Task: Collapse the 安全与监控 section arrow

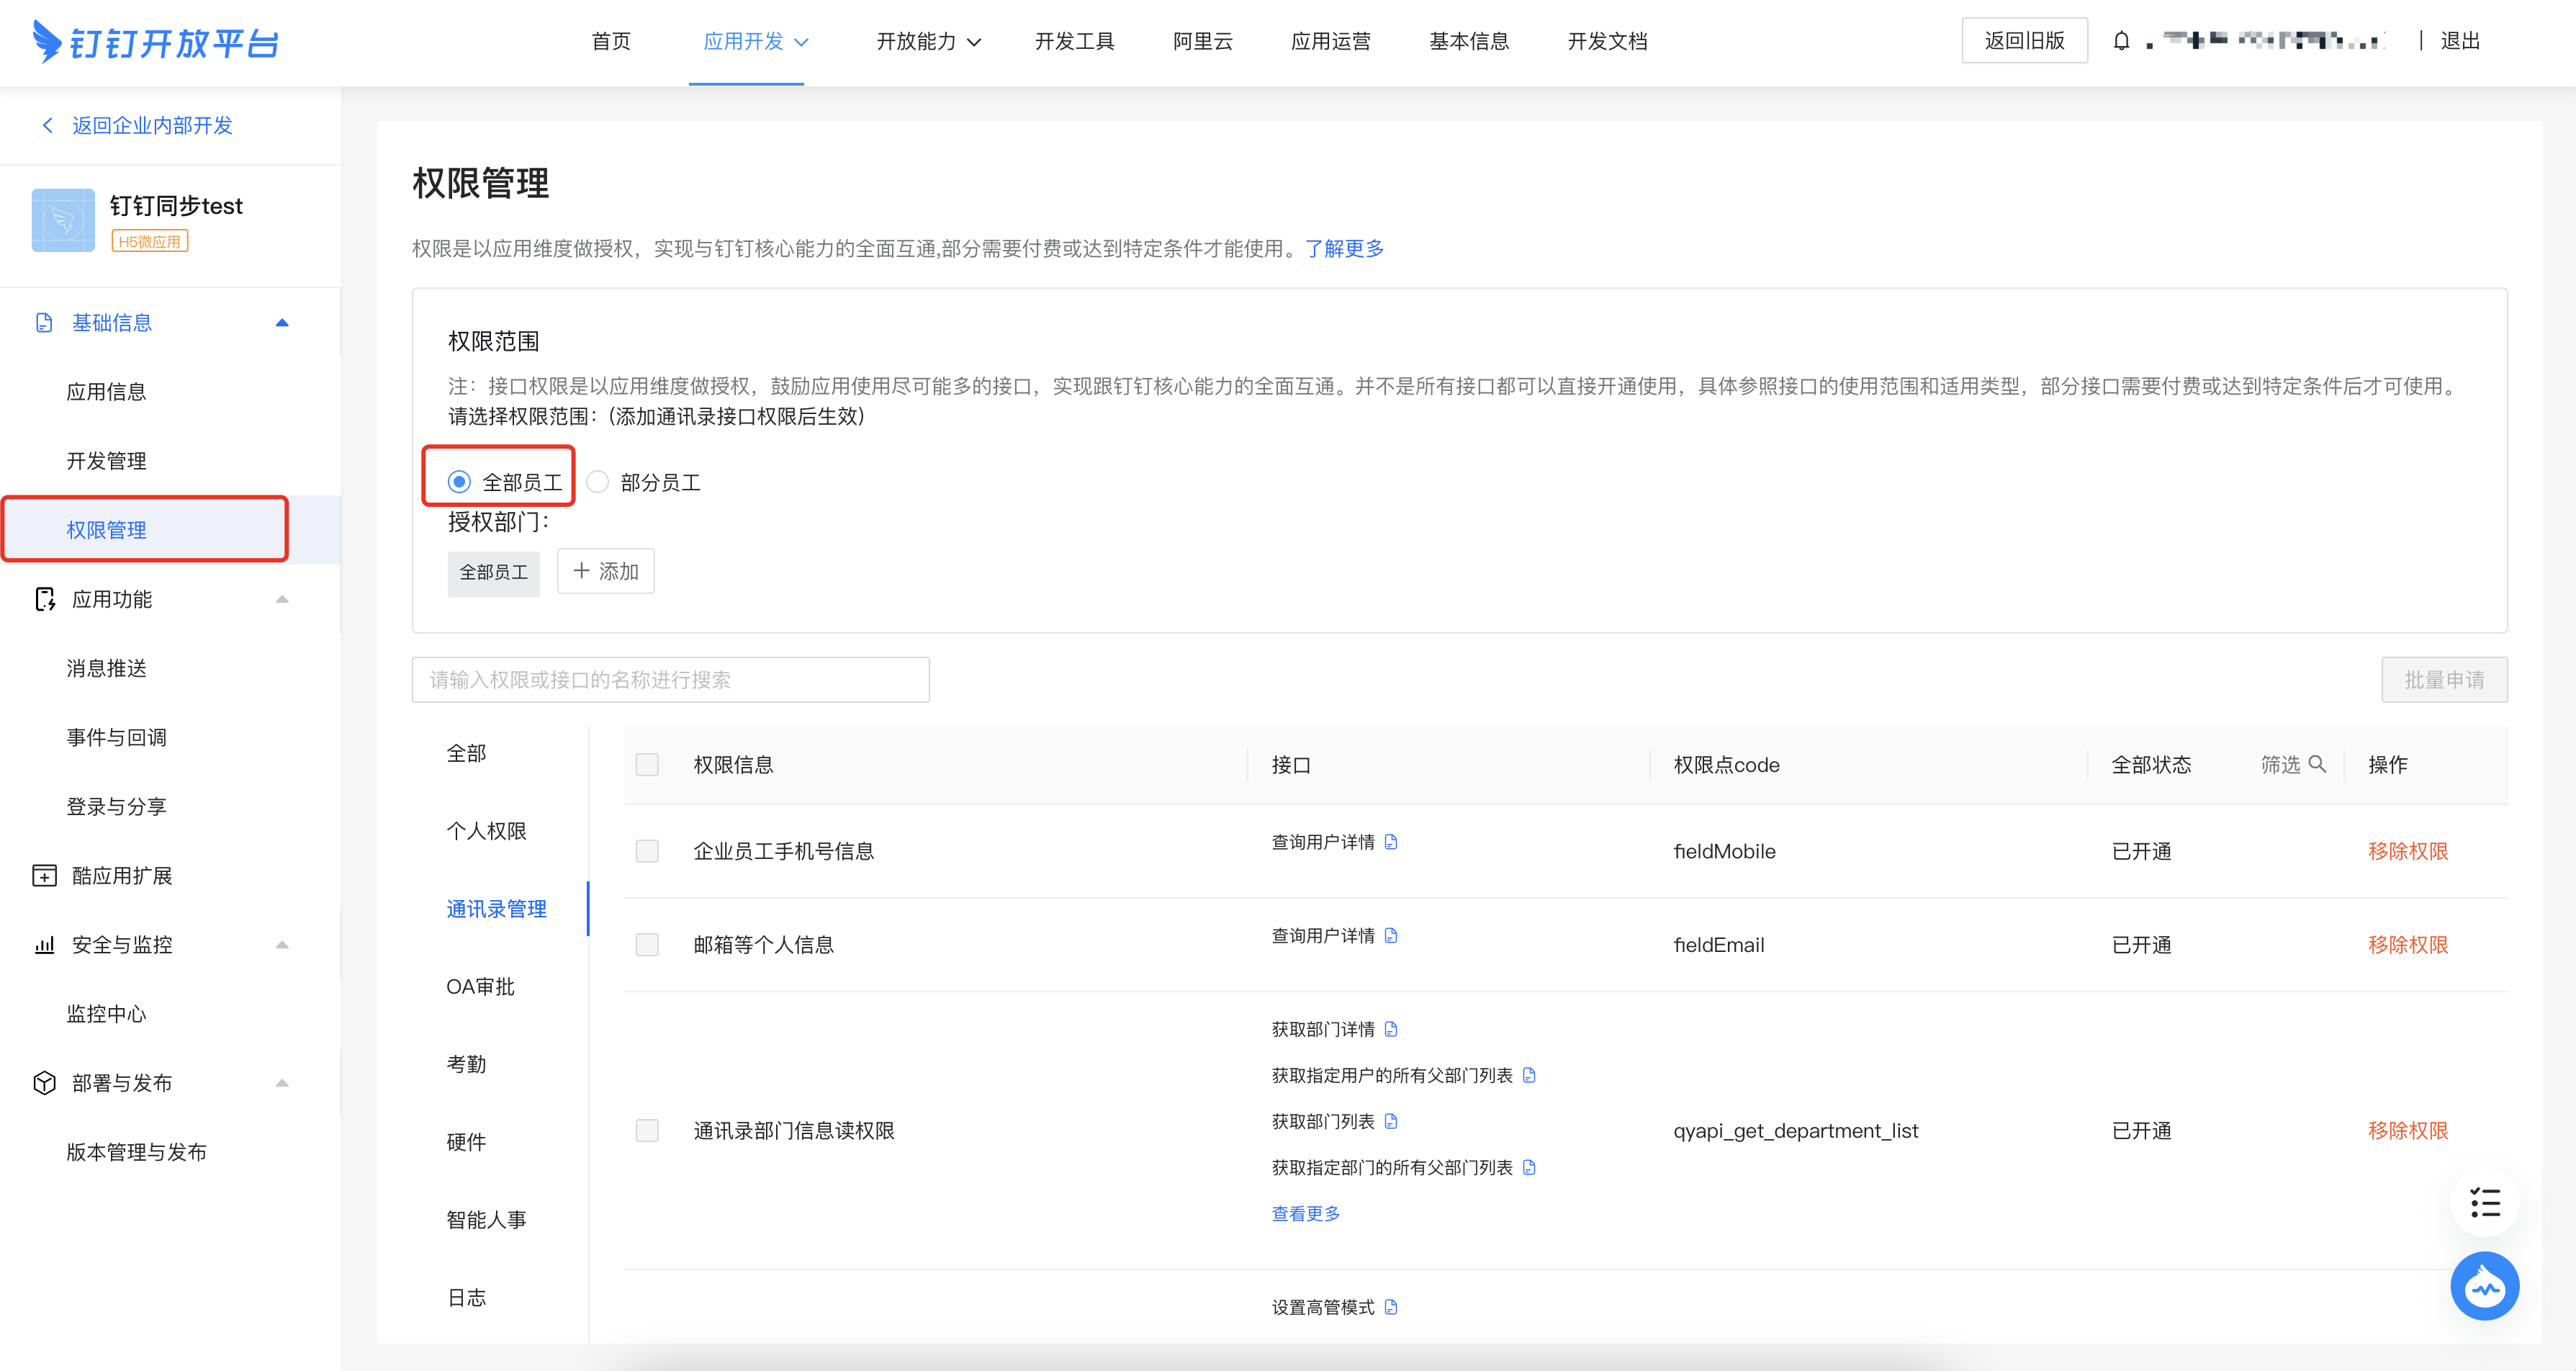Action: click(282, 945)
